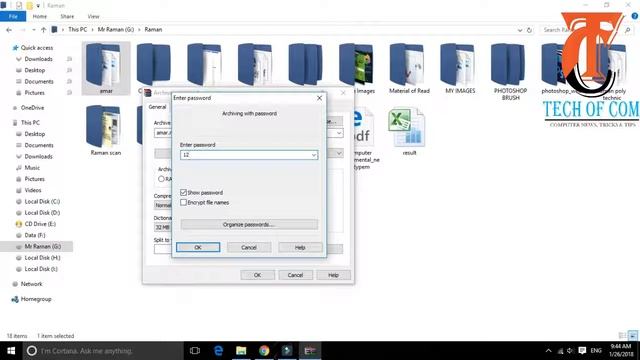Open the View ribbon tab
Image resolution: width=640 pixels, height=360 pixels.
click(93, 16)
